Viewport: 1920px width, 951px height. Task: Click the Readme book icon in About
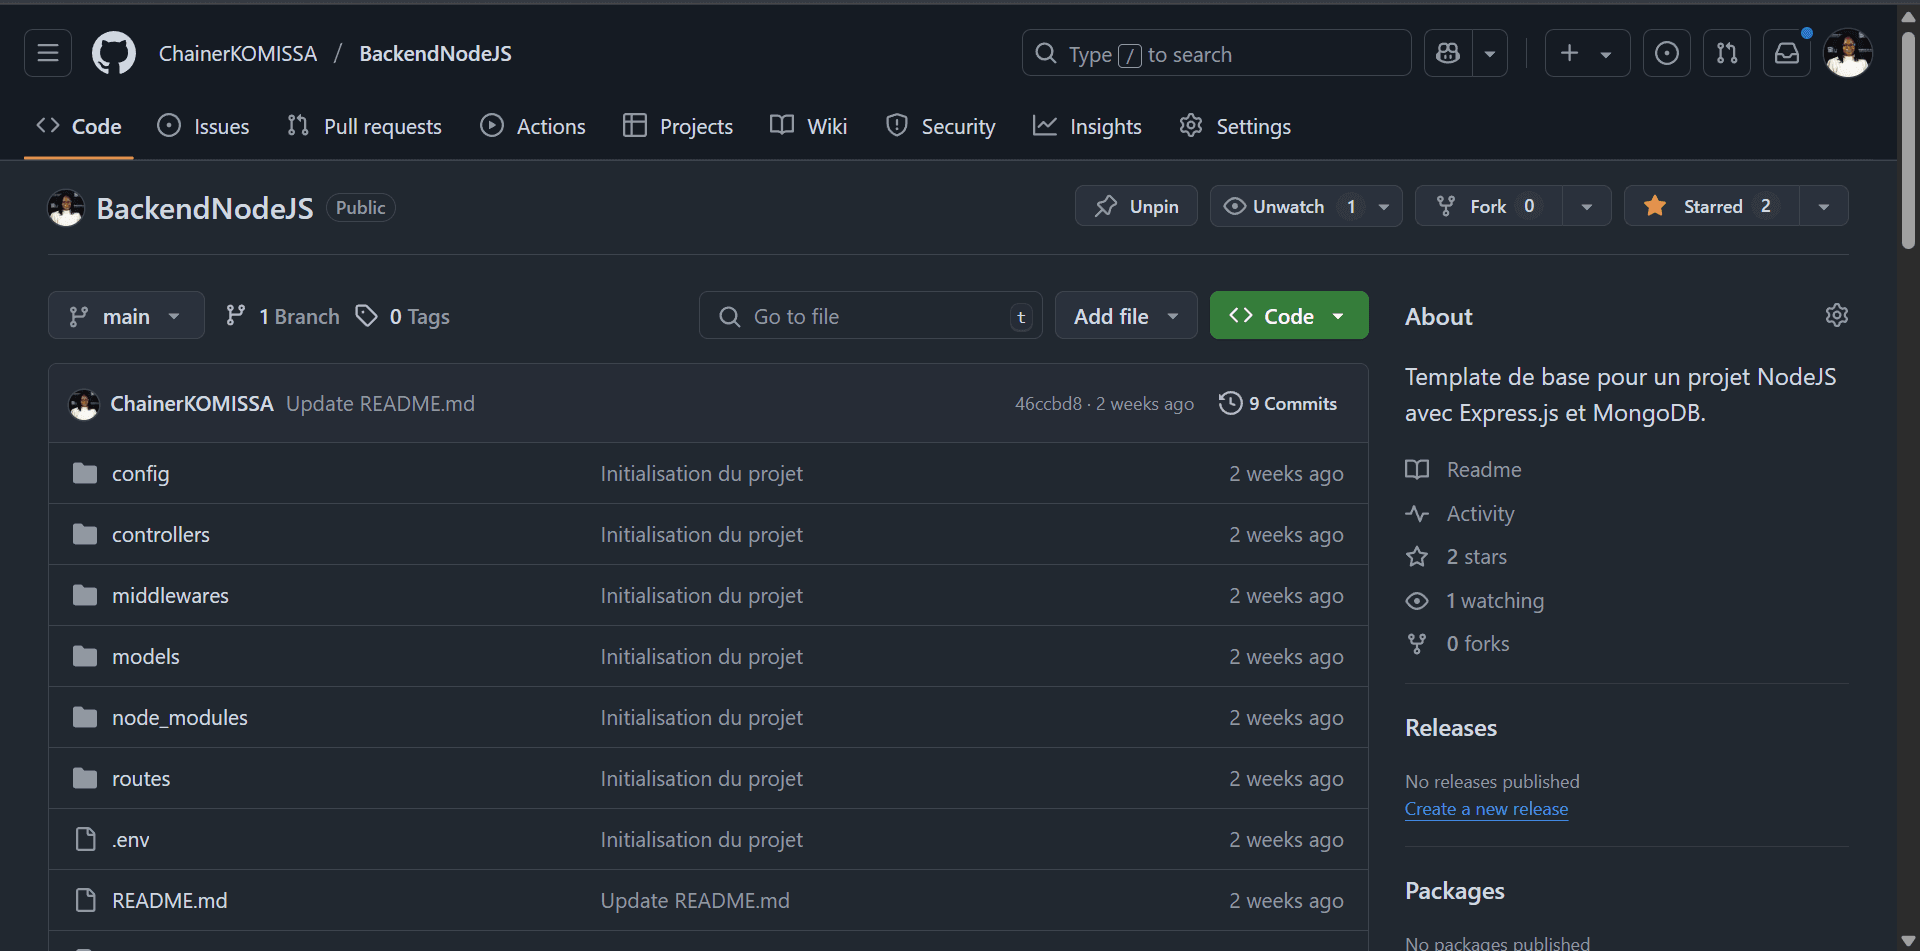tap(1417, 469)
